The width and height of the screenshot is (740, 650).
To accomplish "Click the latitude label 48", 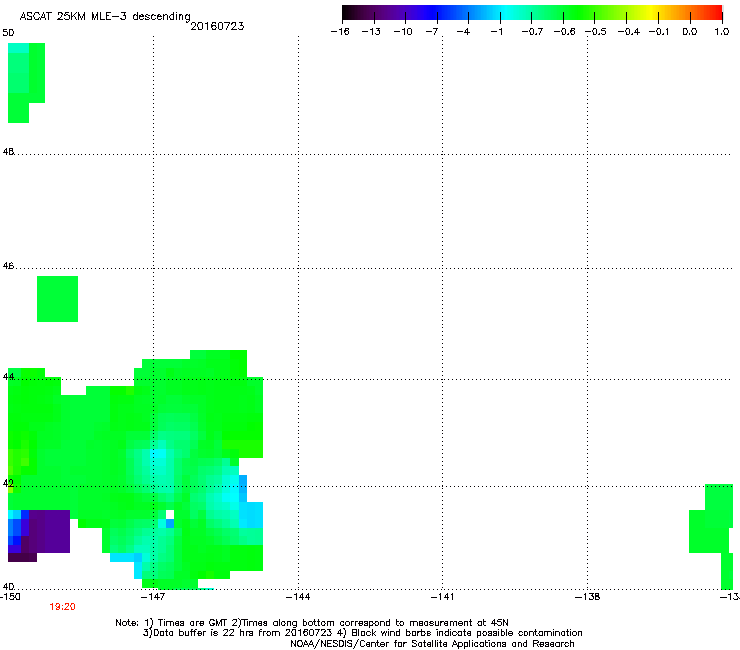I will [8, 152].
